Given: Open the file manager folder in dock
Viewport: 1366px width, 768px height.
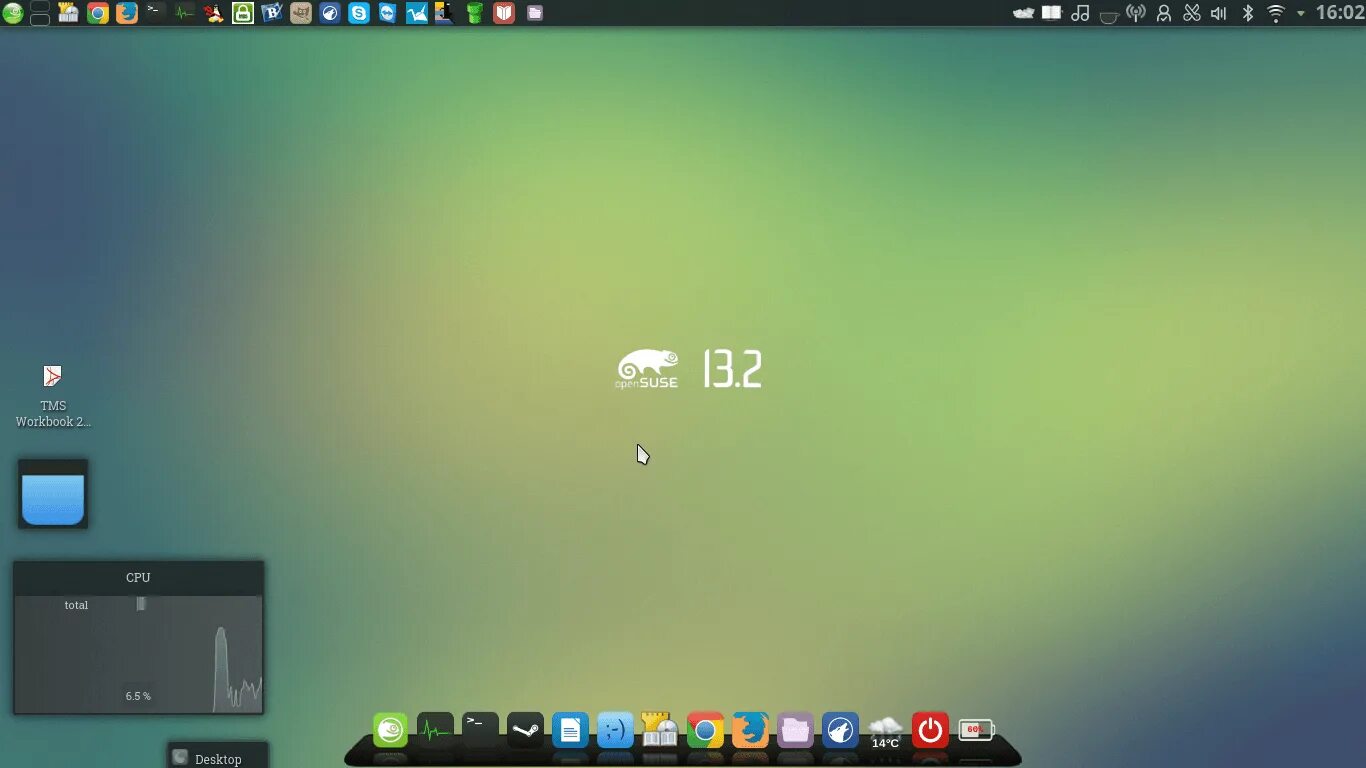Looking at the screenshot, I should pyautogui.click(x=795, y=730).
